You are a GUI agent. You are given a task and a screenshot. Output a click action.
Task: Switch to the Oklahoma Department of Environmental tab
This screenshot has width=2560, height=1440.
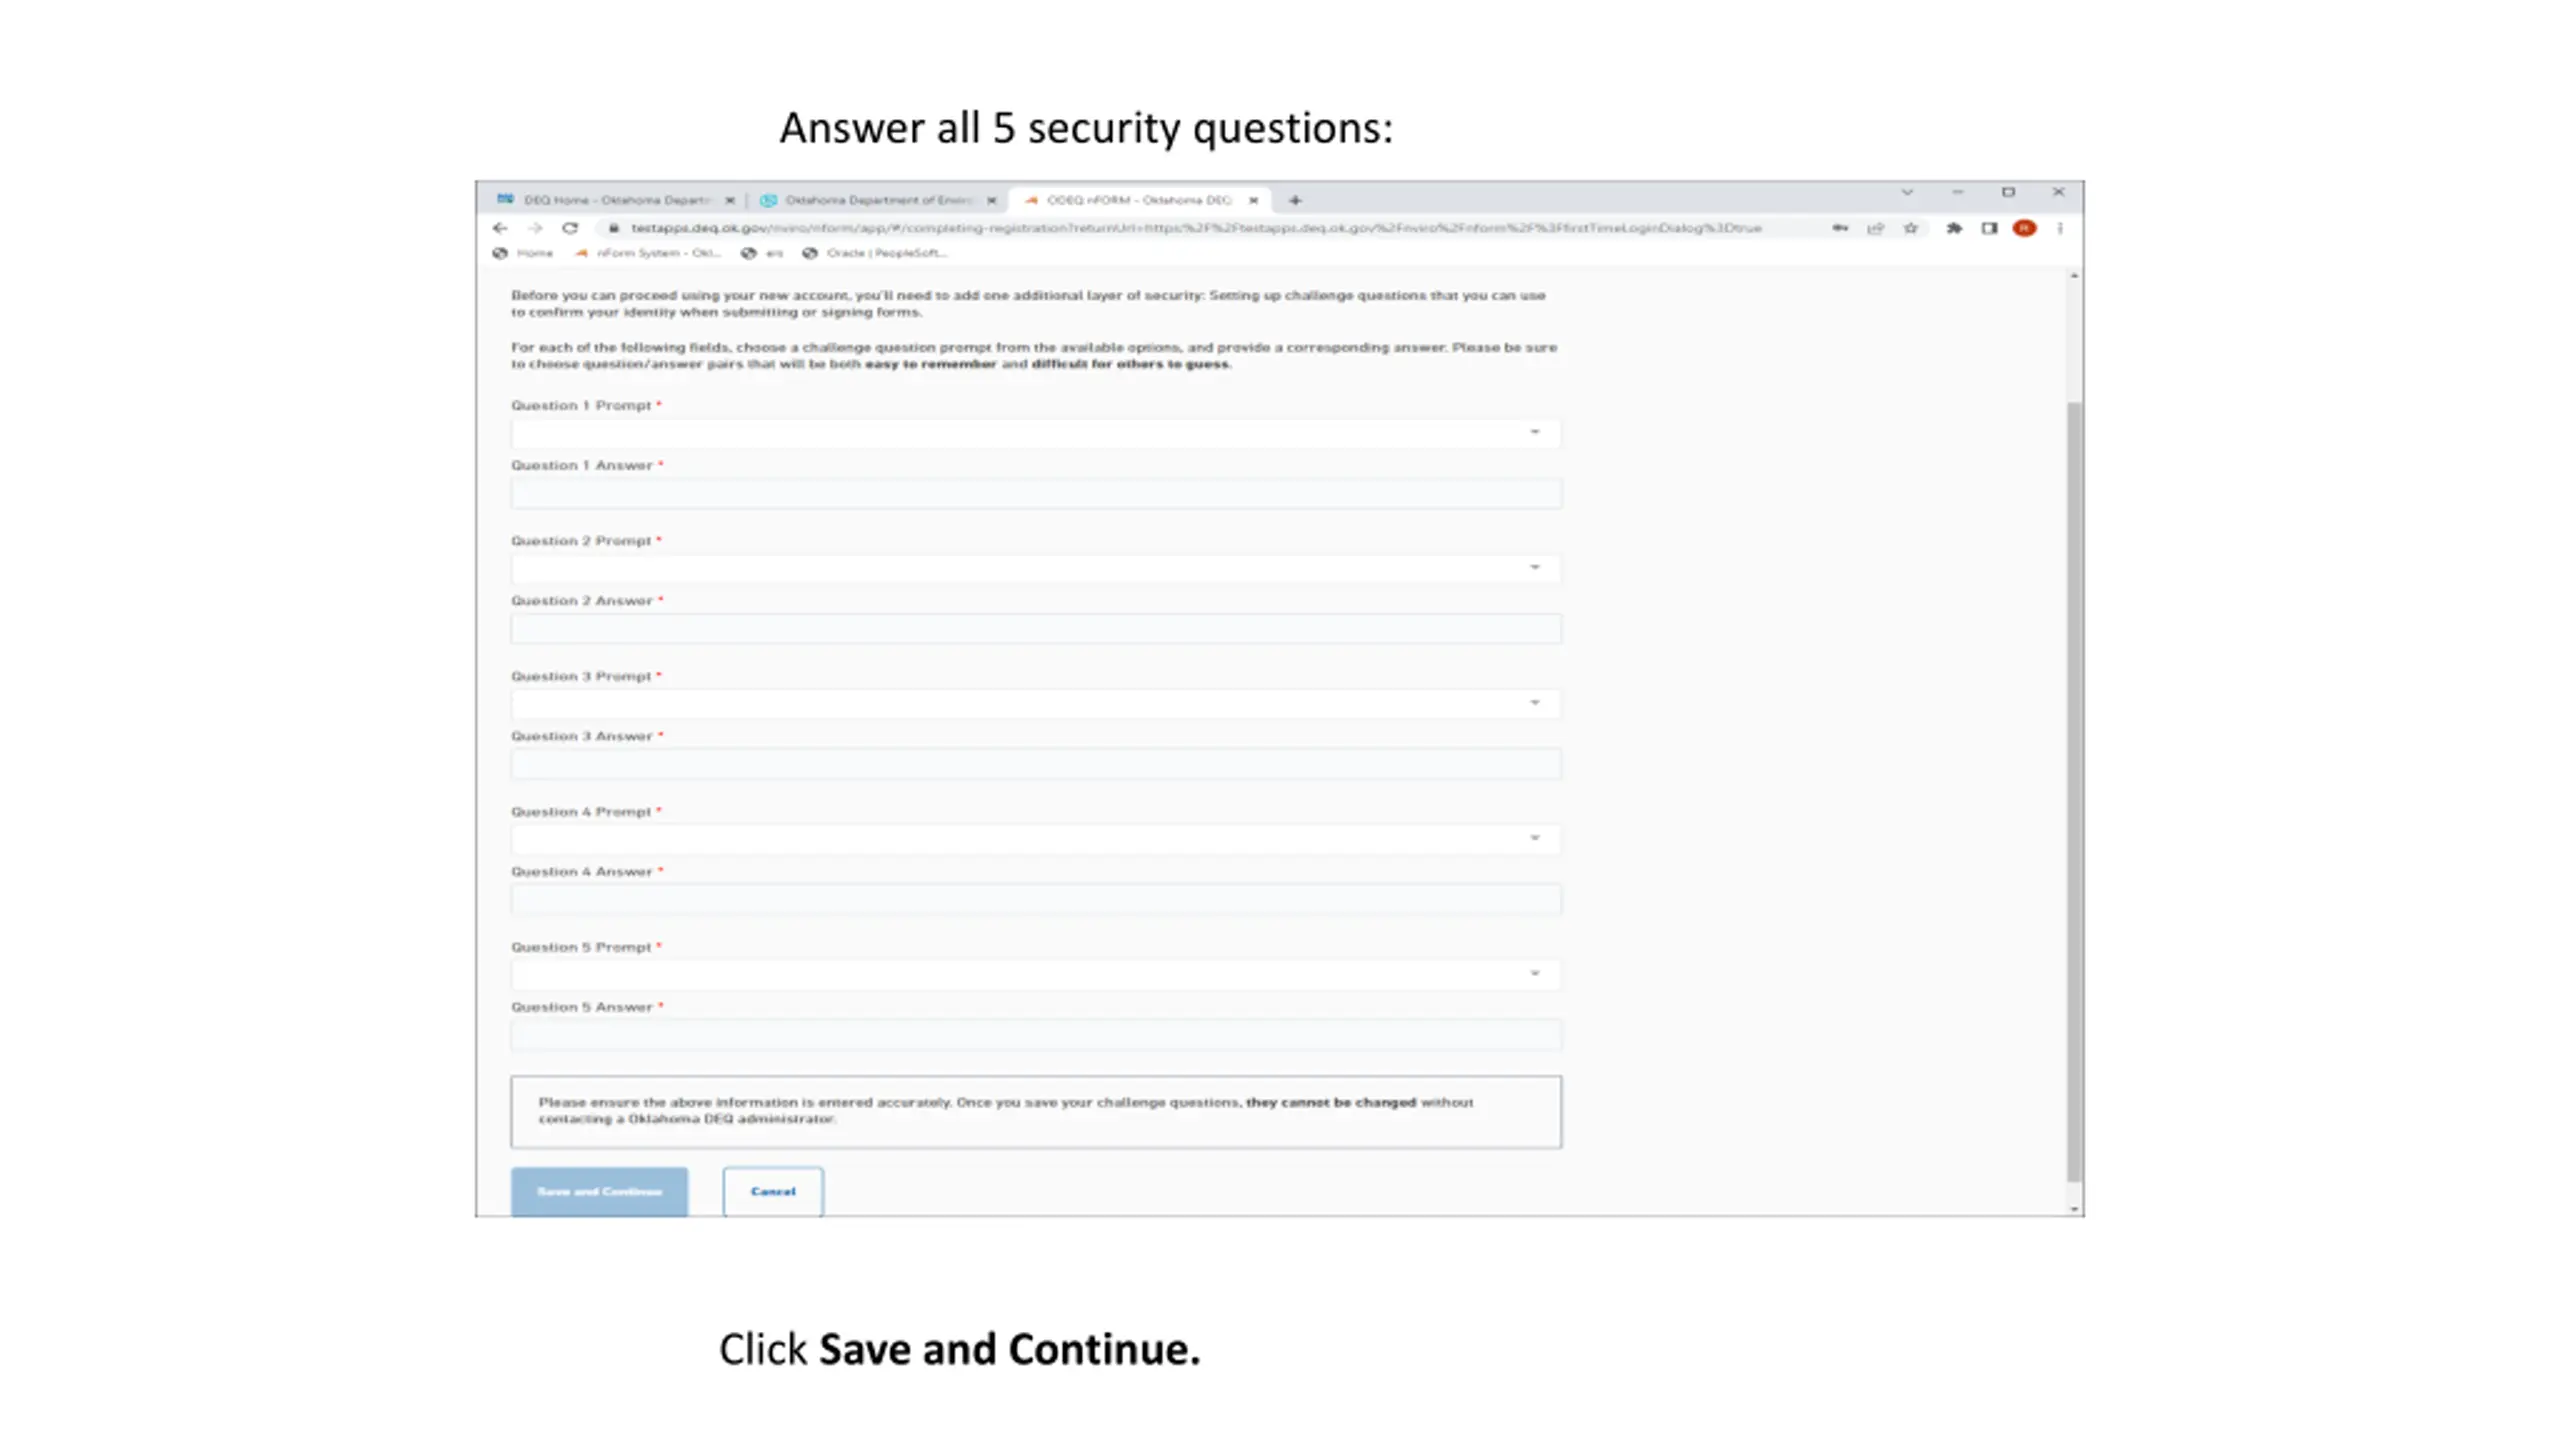[877, 200]
